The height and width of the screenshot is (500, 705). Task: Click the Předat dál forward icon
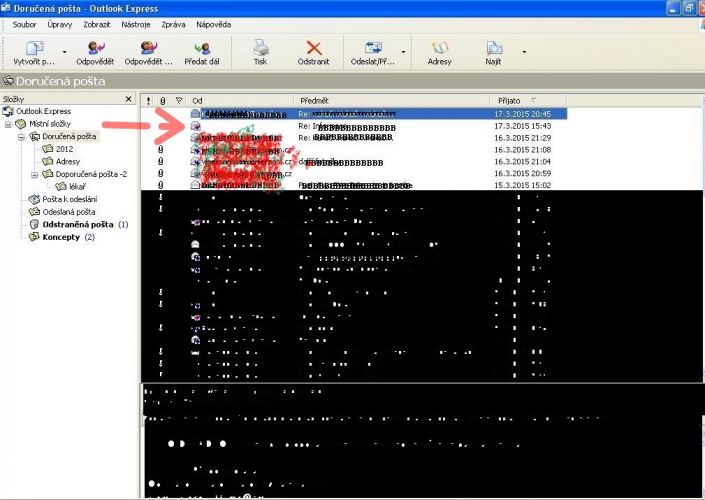202,48
